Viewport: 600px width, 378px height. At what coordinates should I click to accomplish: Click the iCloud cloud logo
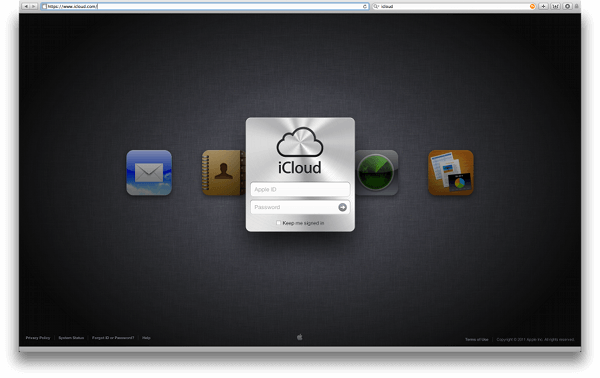click(300, 142)
